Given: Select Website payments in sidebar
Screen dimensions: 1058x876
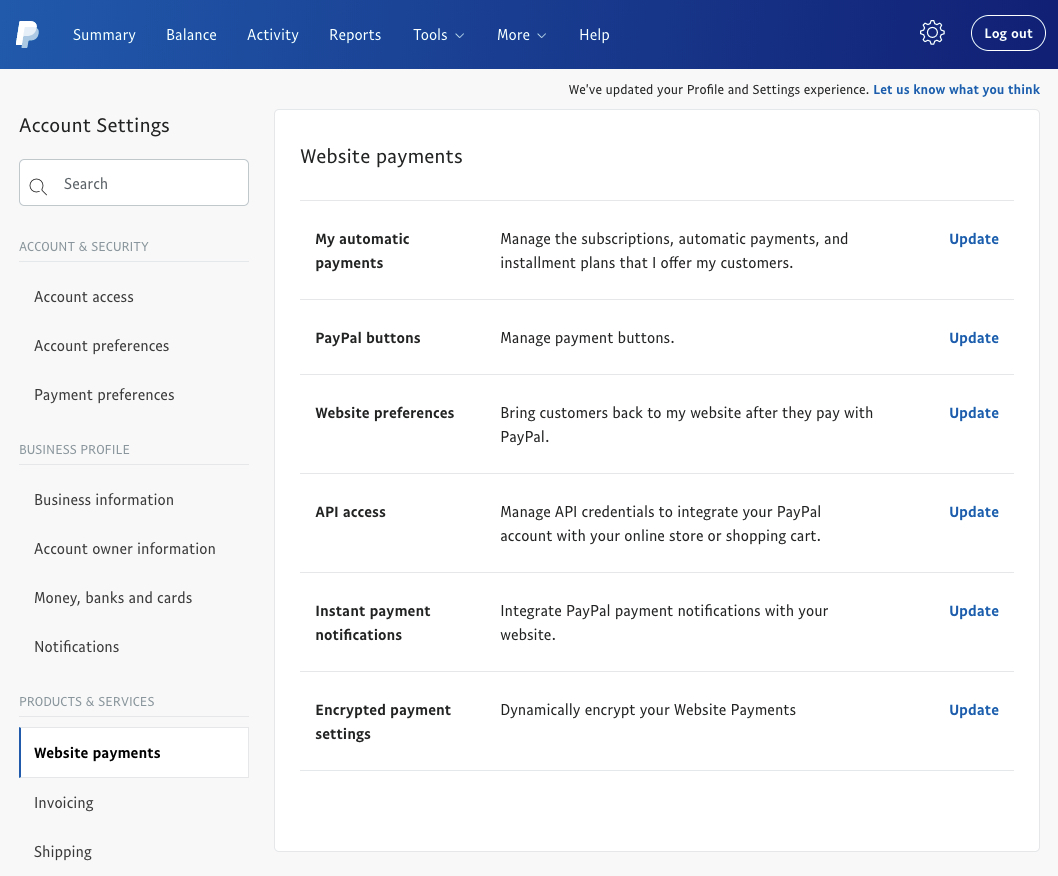Looking at the screenshot, I should [134, 752].
